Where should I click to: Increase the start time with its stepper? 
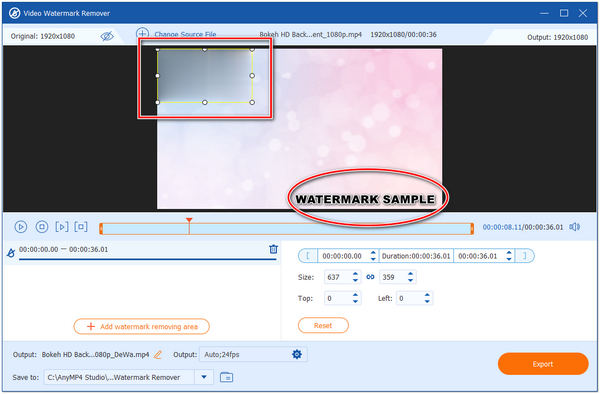(x=373, y=253)
